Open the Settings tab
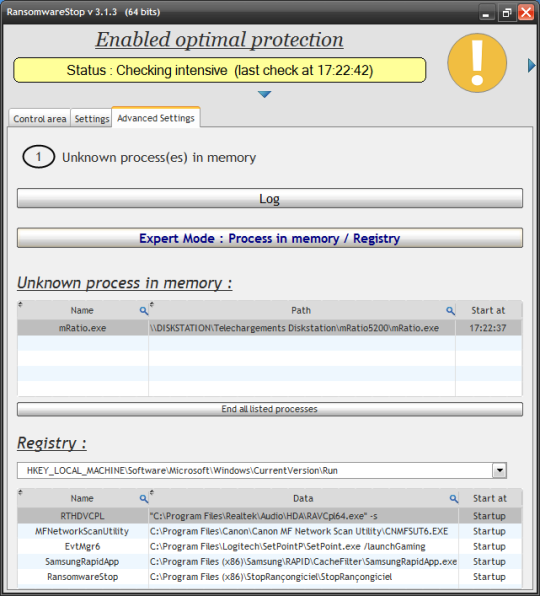540x596 pixels. [92, 119]
